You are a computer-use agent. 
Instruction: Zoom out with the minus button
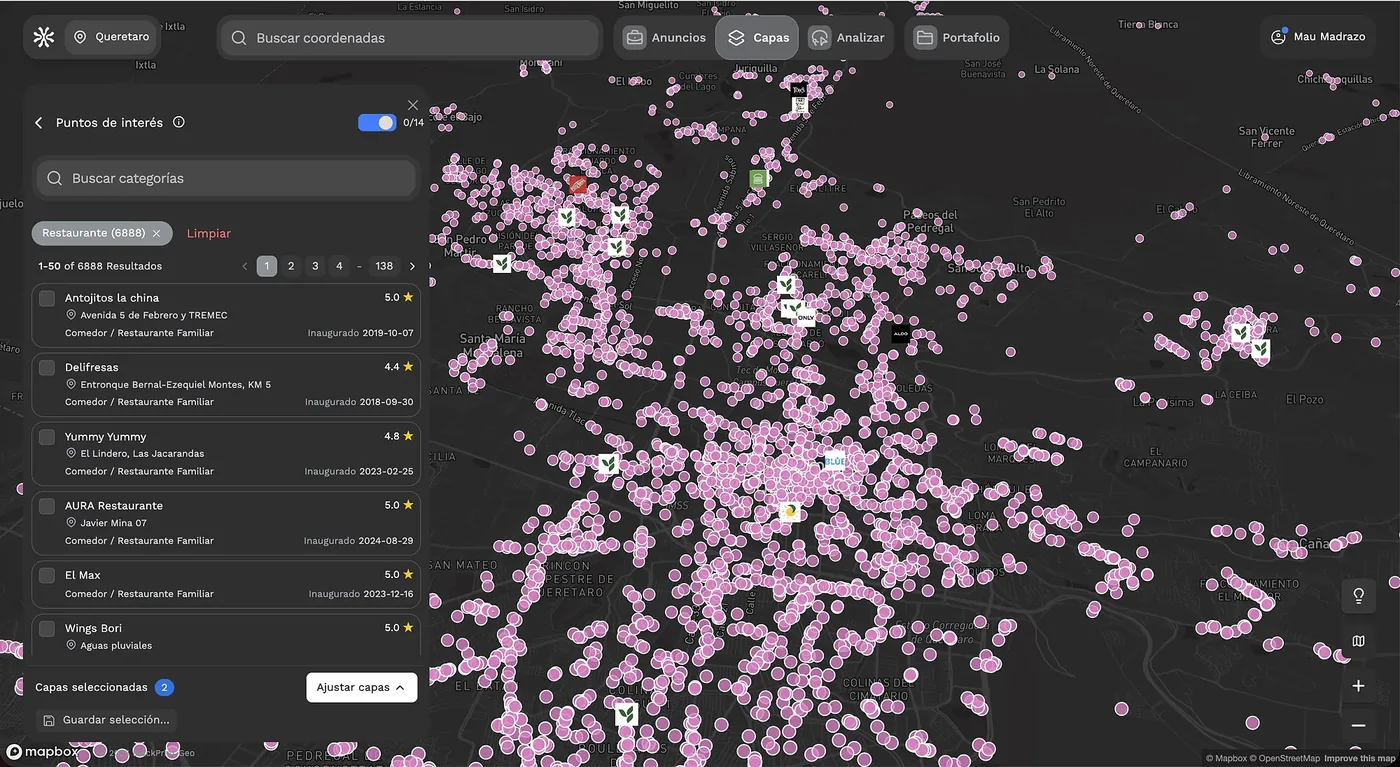click(1358, 726)
